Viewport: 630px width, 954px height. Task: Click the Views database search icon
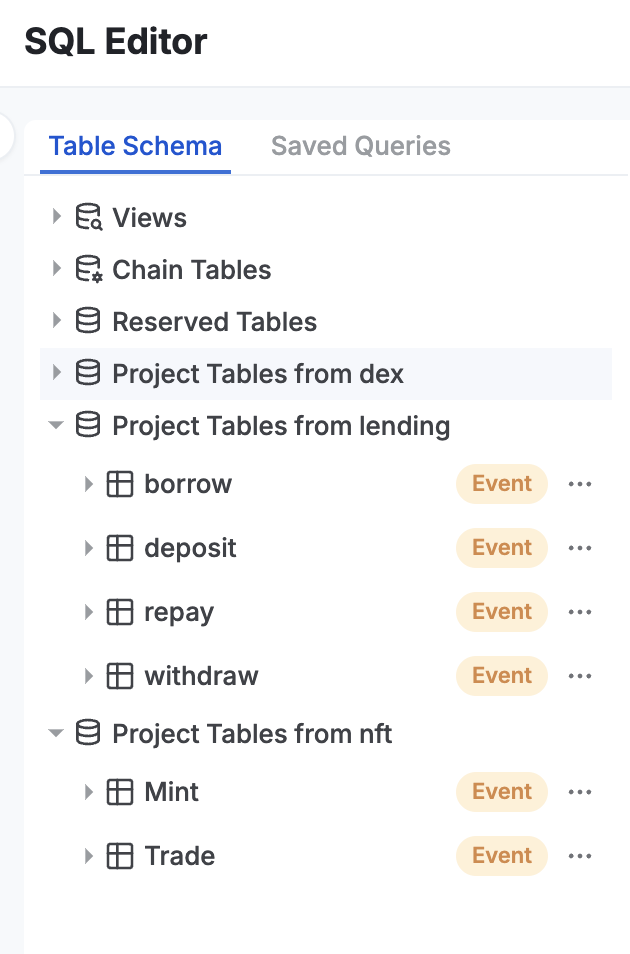(x=89, y=217)
